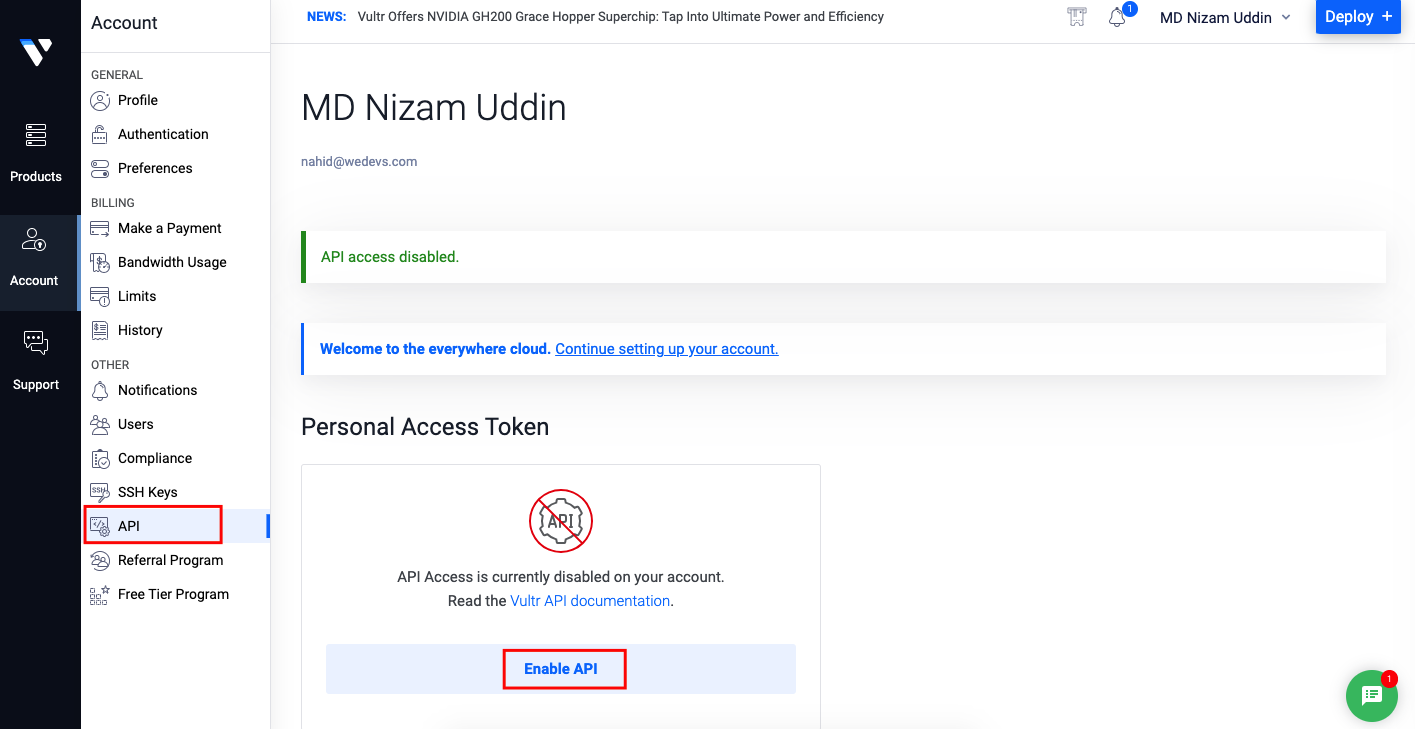This screenshot has width=1415, height=729.
Task: Click the Products label in left rail
Action: tap(36, 177)
